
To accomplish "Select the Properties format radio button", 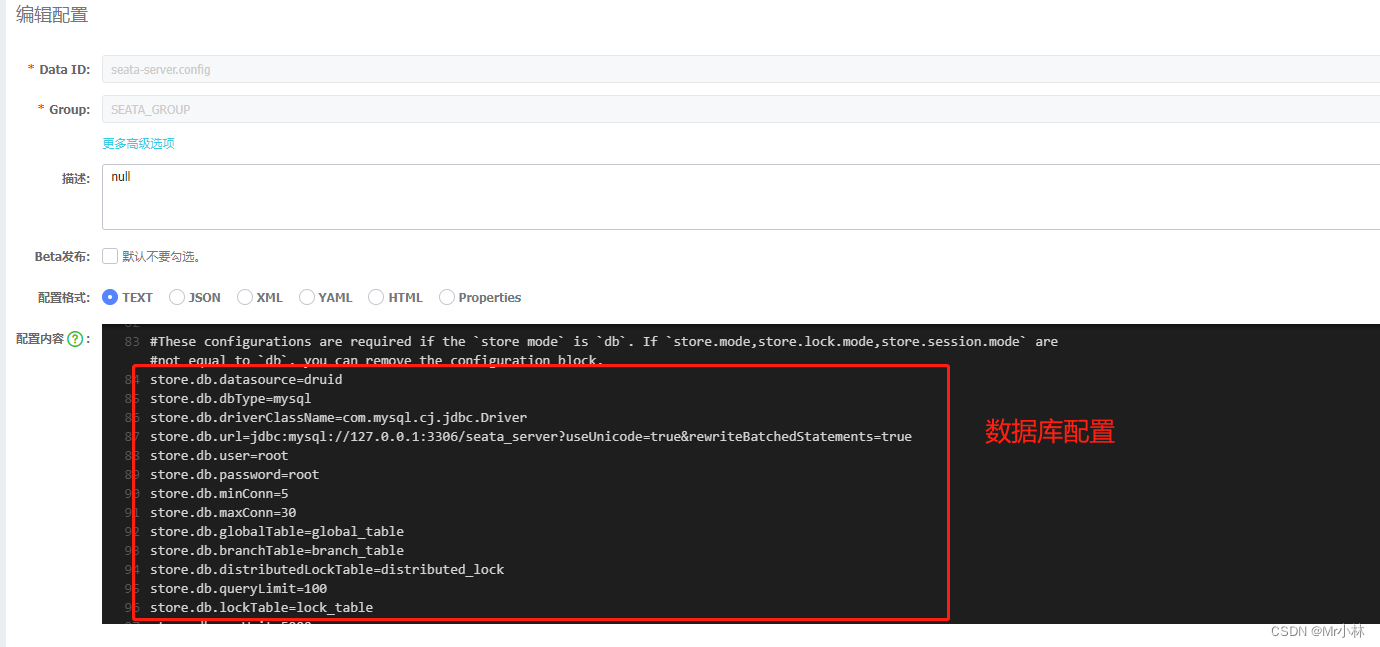I will pos(447,297).
